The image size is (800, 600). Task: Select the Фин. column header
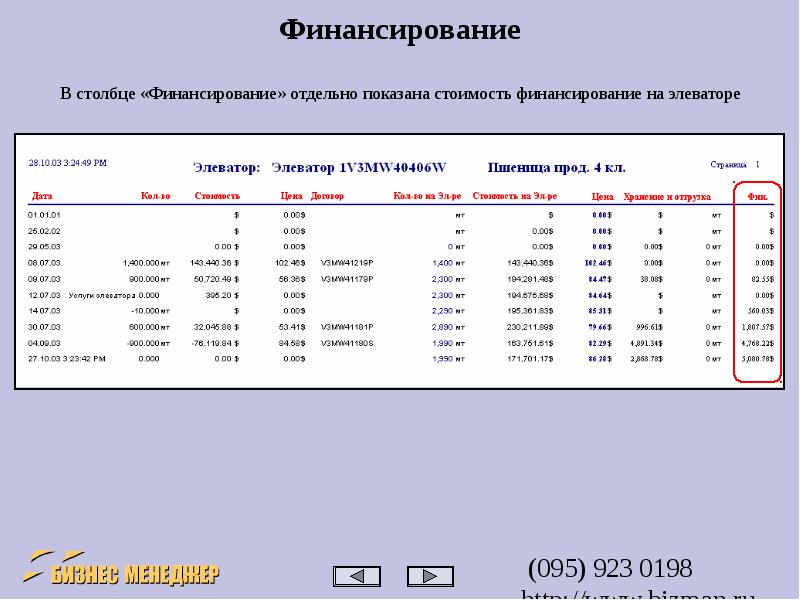(758, 197)
